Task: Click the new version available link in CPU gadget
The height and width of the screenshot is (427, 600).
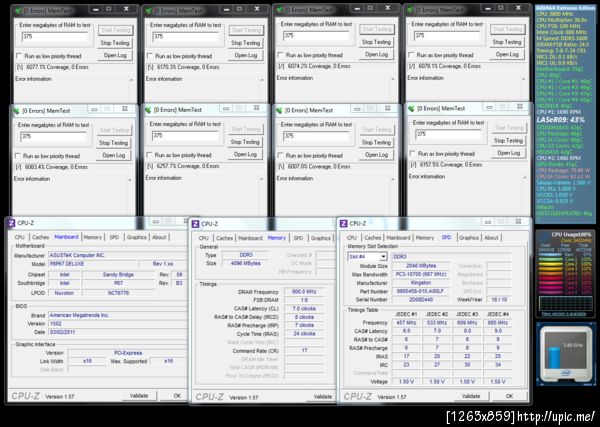Action: point(564,314)
